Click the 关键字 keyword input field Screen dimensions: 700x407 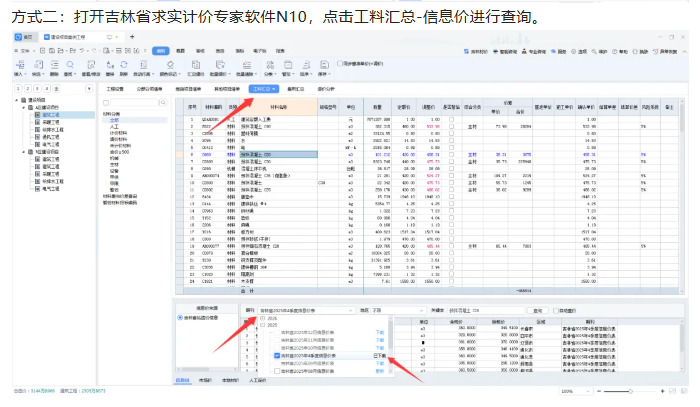click(x=486, y=311)
